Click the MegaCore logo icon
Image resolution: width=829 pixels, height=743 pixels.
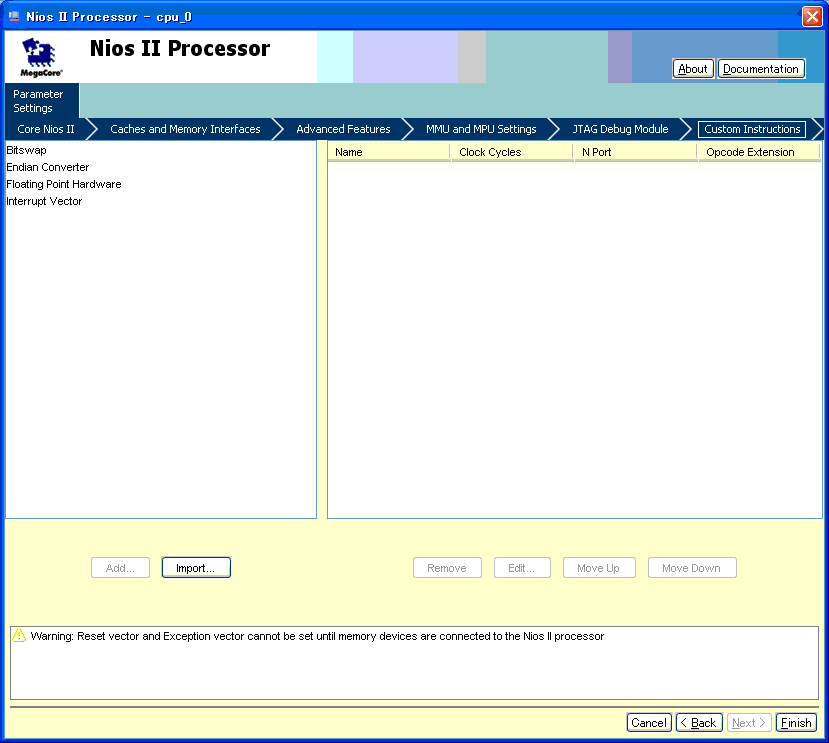[x=41, y=57]
